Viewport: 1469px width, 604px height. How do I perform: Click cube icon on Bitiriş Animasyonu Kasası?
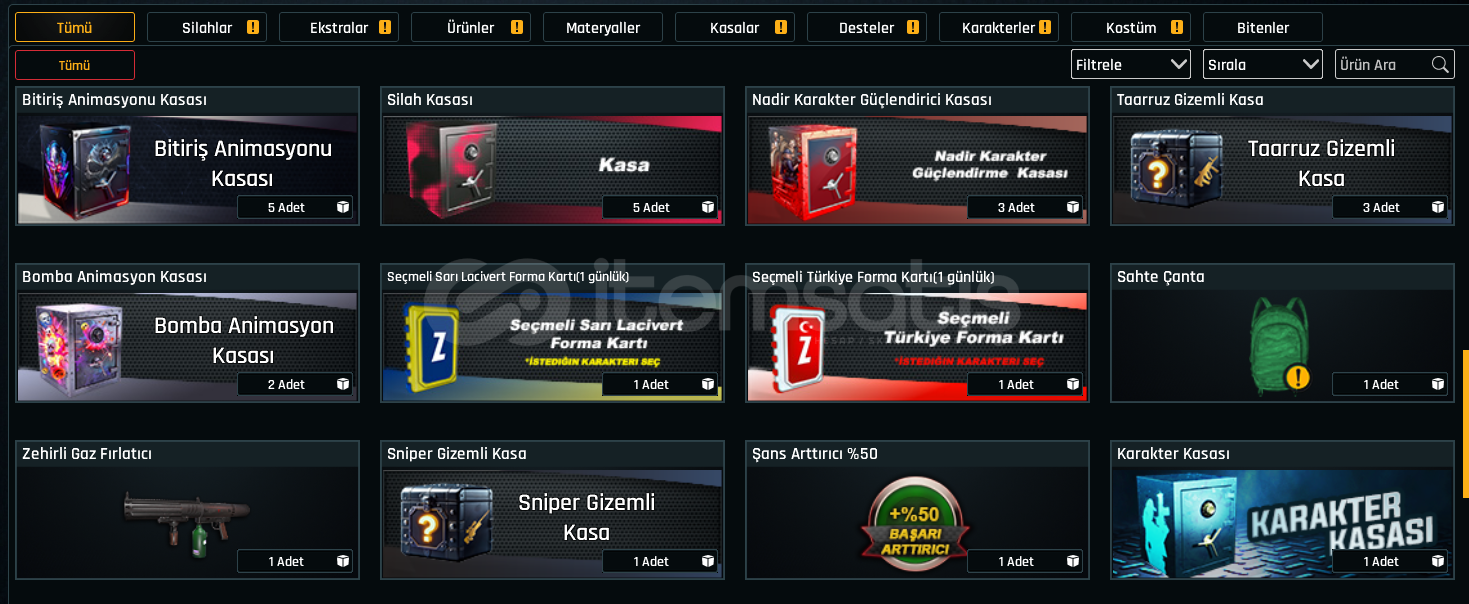[343, 207]
